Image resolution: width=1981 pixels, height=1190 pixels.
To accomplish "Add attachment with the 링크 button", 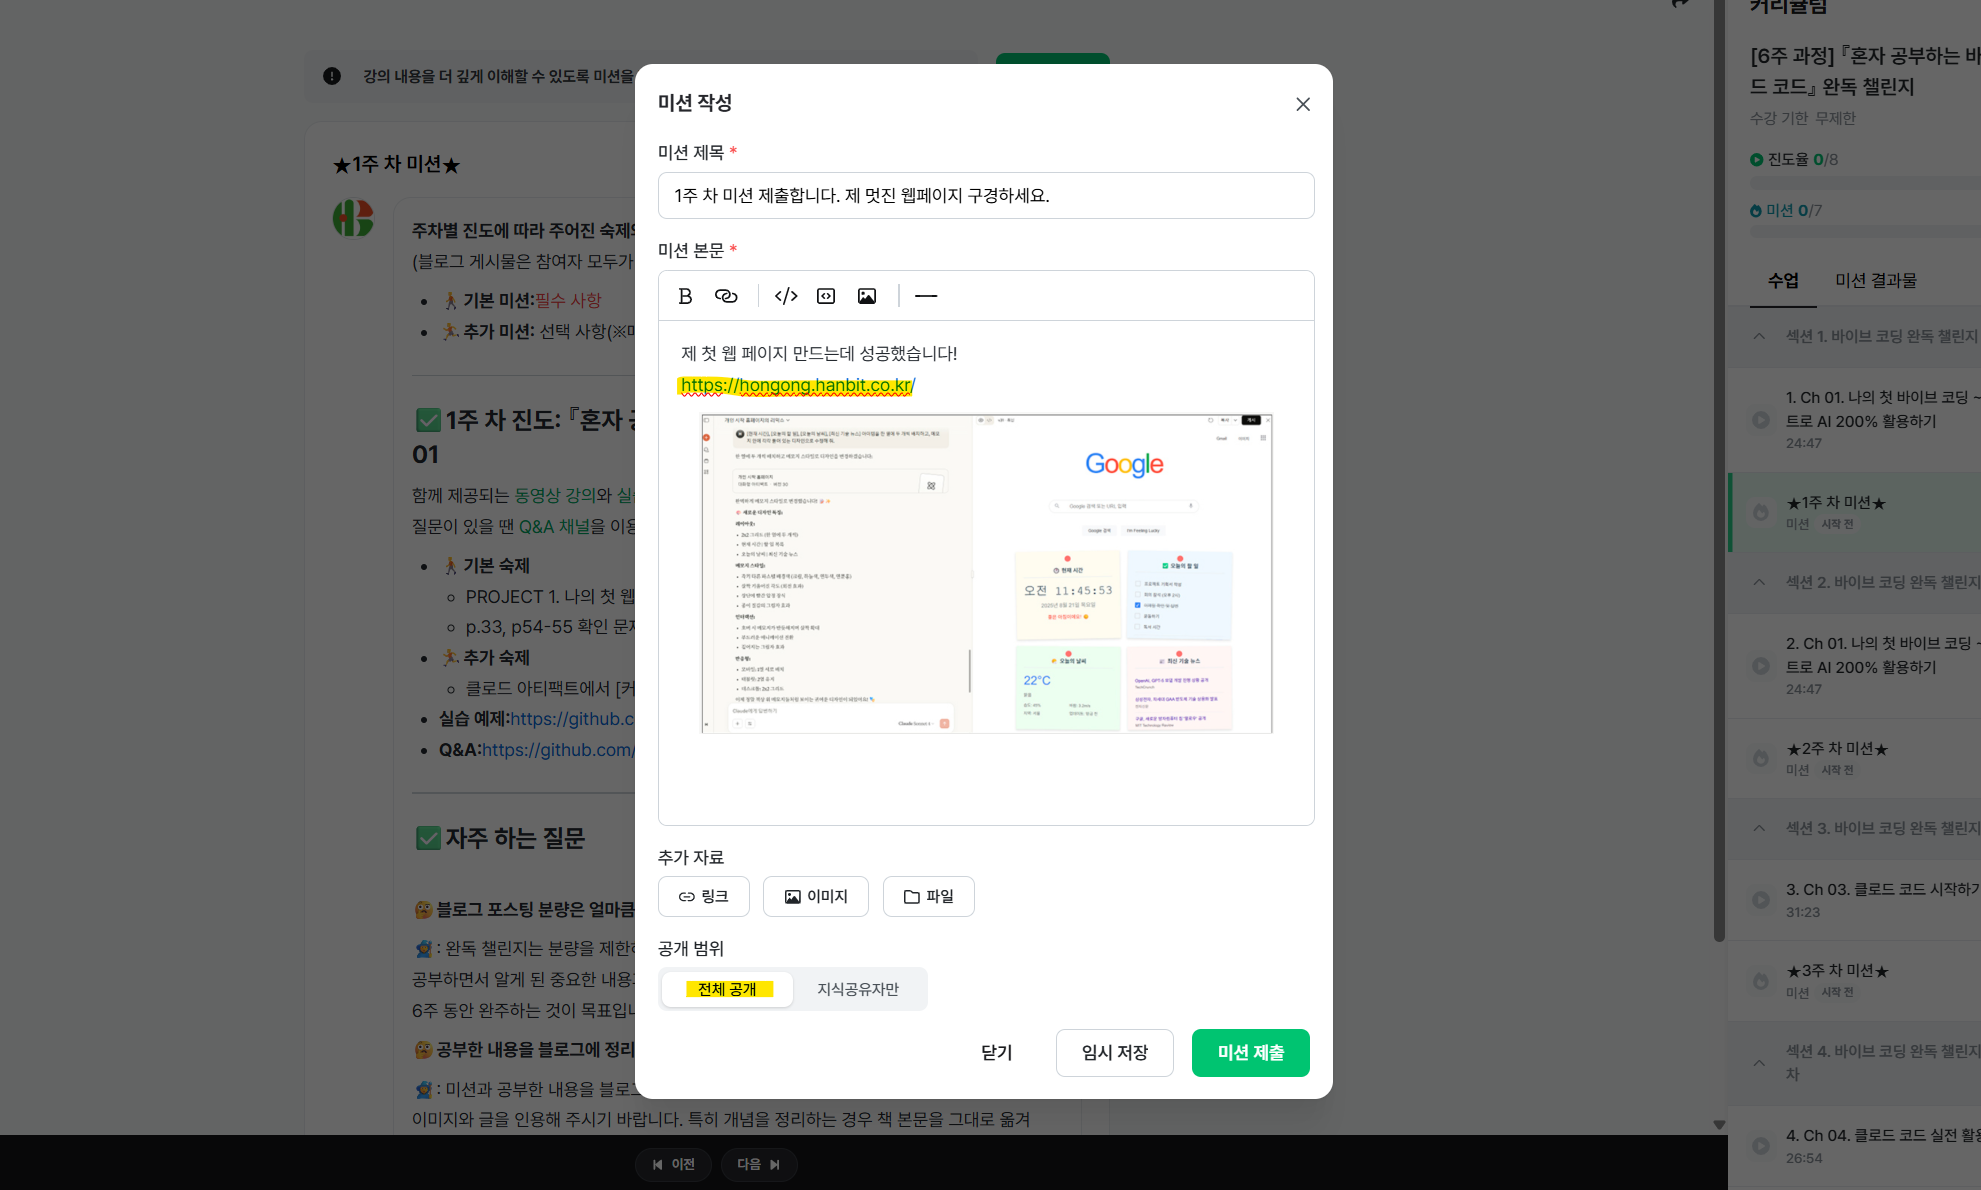I will (703, 897).
